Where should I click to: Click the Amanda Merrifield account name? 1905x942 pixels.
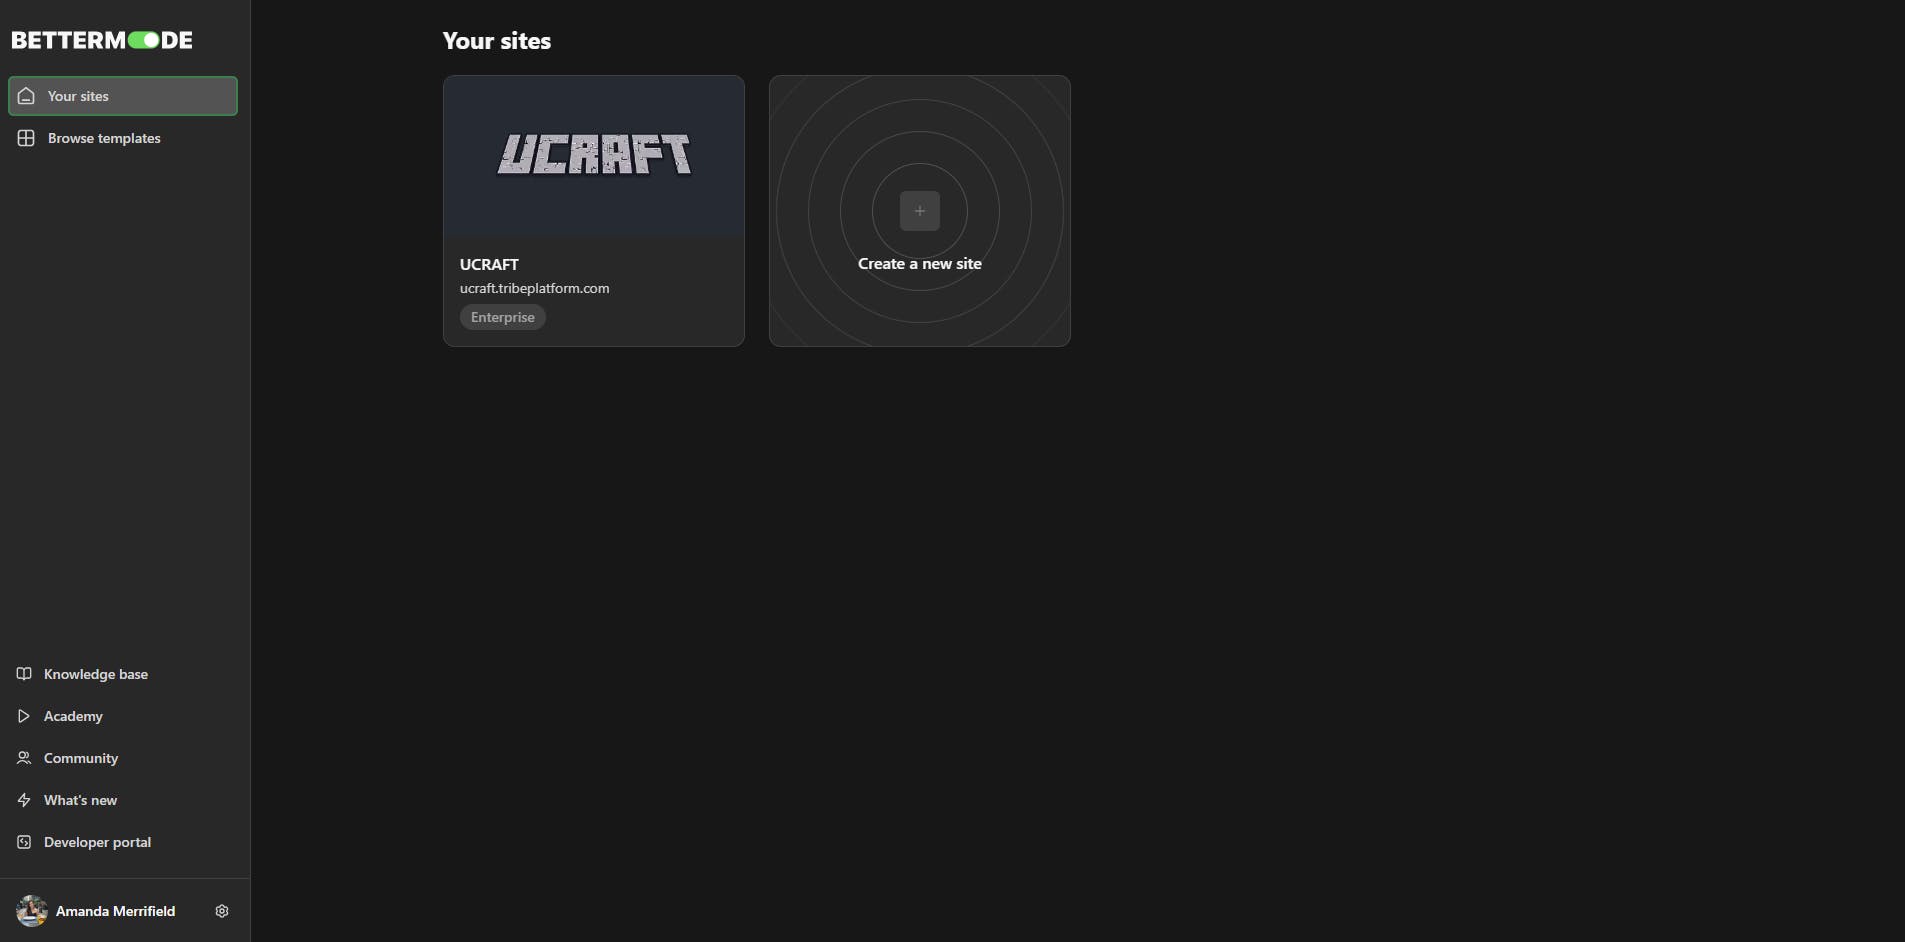pyautogui.click(x=115, y=911)
